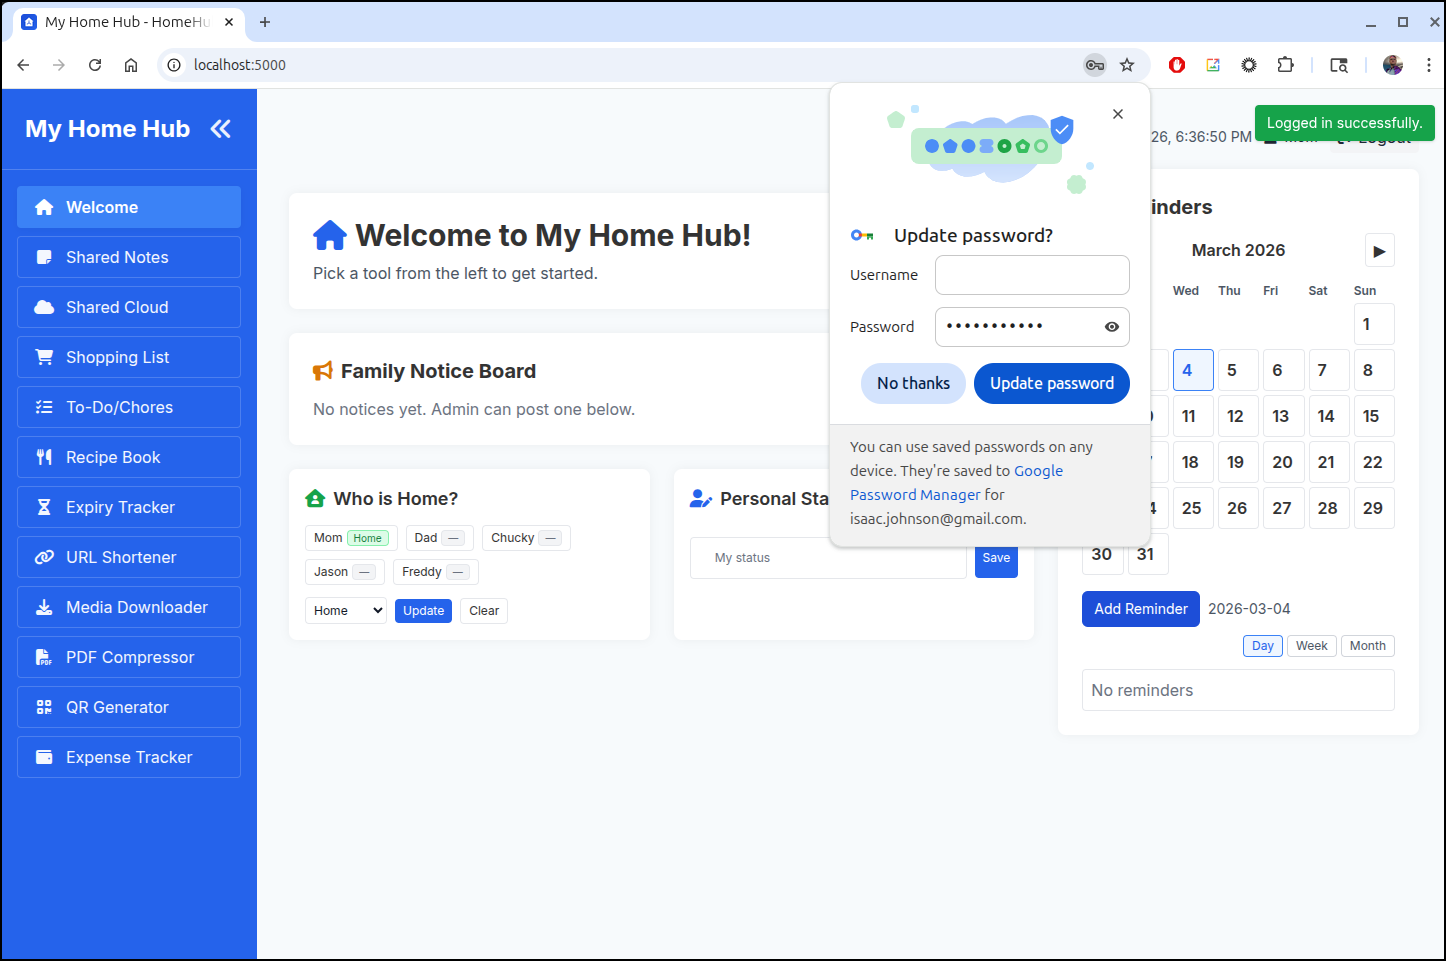Show password with the eye icon
Viewport: 1446px width, 961px height.
tap(1111, 327)
